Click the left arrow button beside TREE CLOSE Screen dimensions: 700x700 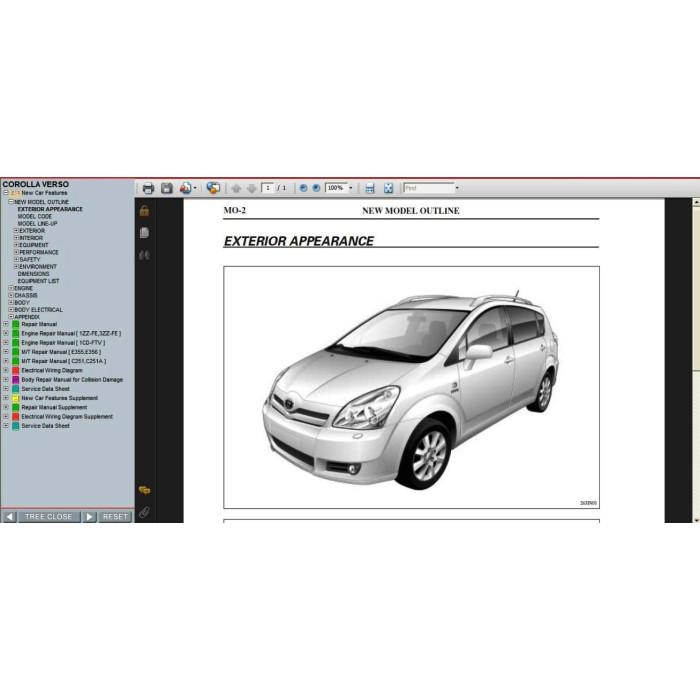(x=9, y=517)
